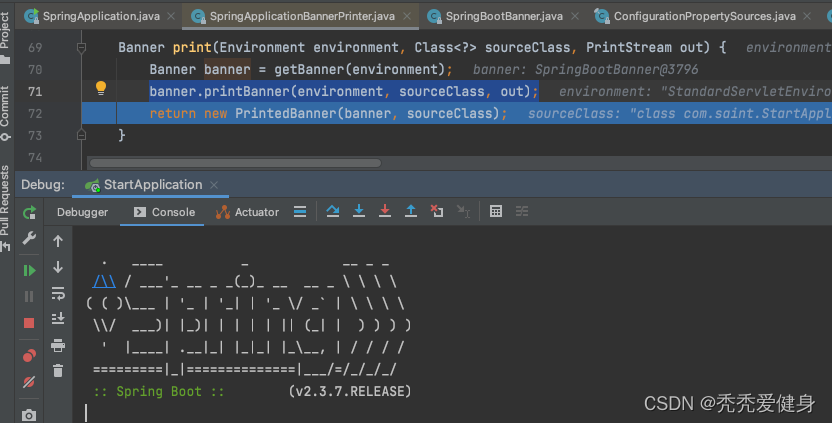Click the Drop Frame icon
The width and height of the screenshot is (832, 423).
(x=437, y=211)
